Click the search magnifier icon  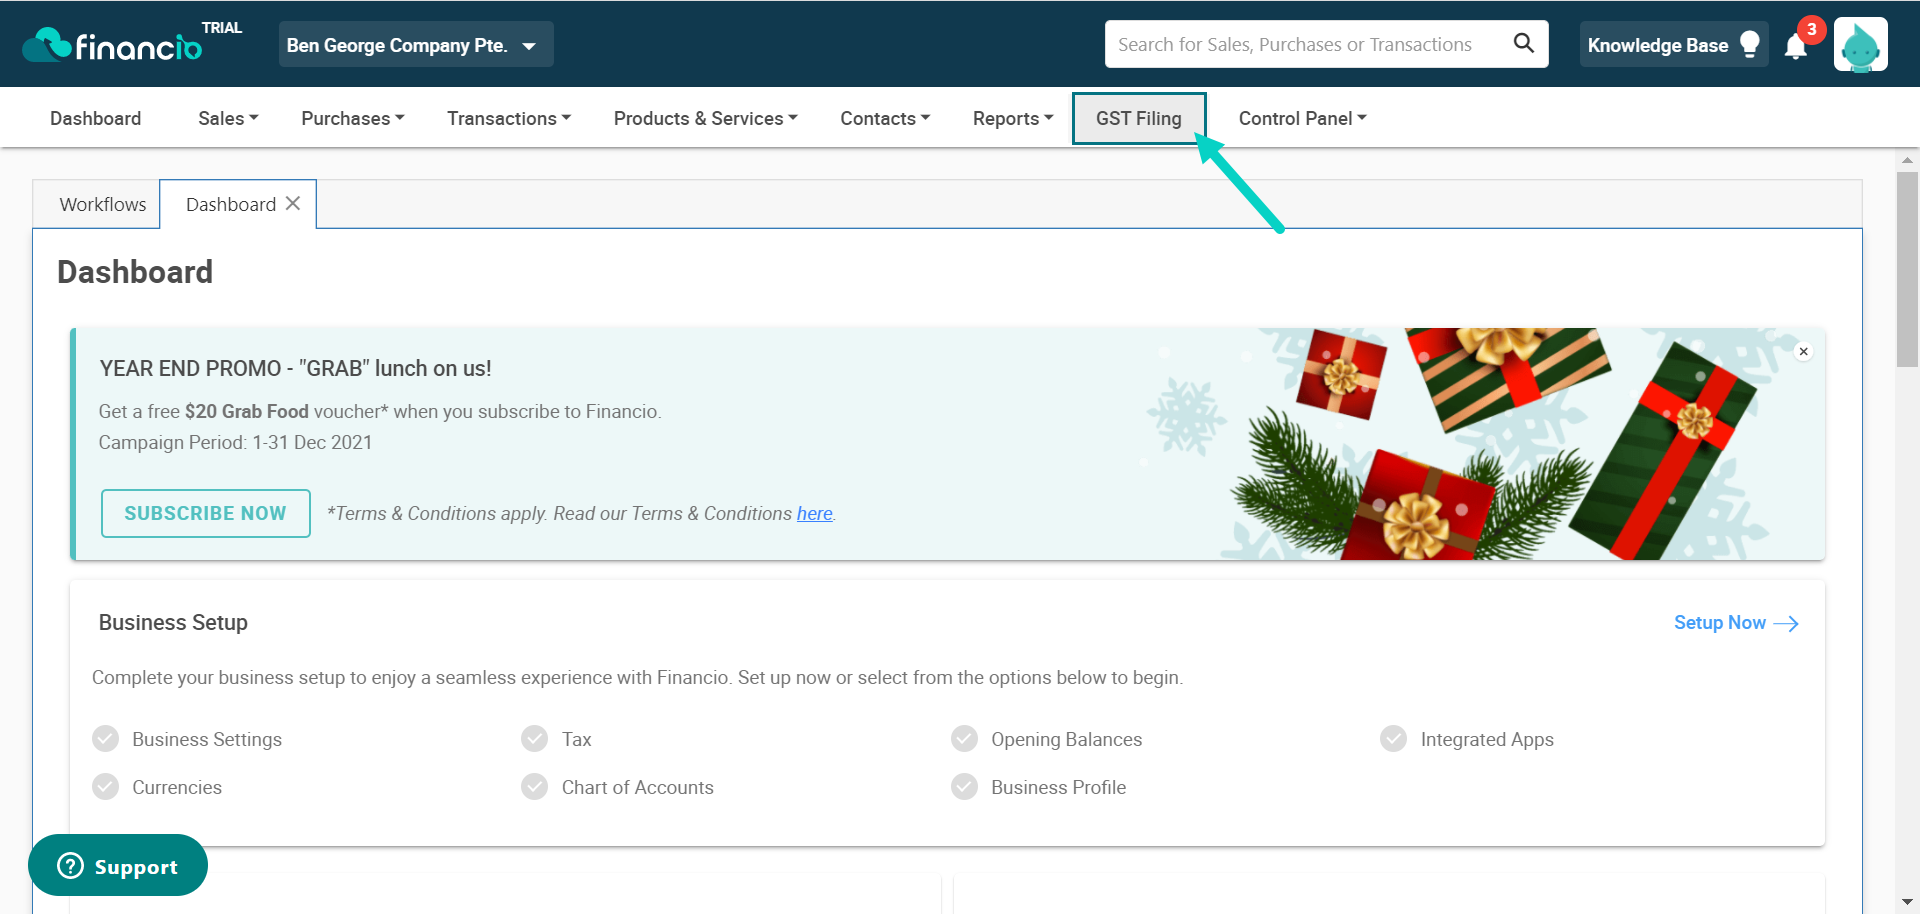tap(1523, 43)
